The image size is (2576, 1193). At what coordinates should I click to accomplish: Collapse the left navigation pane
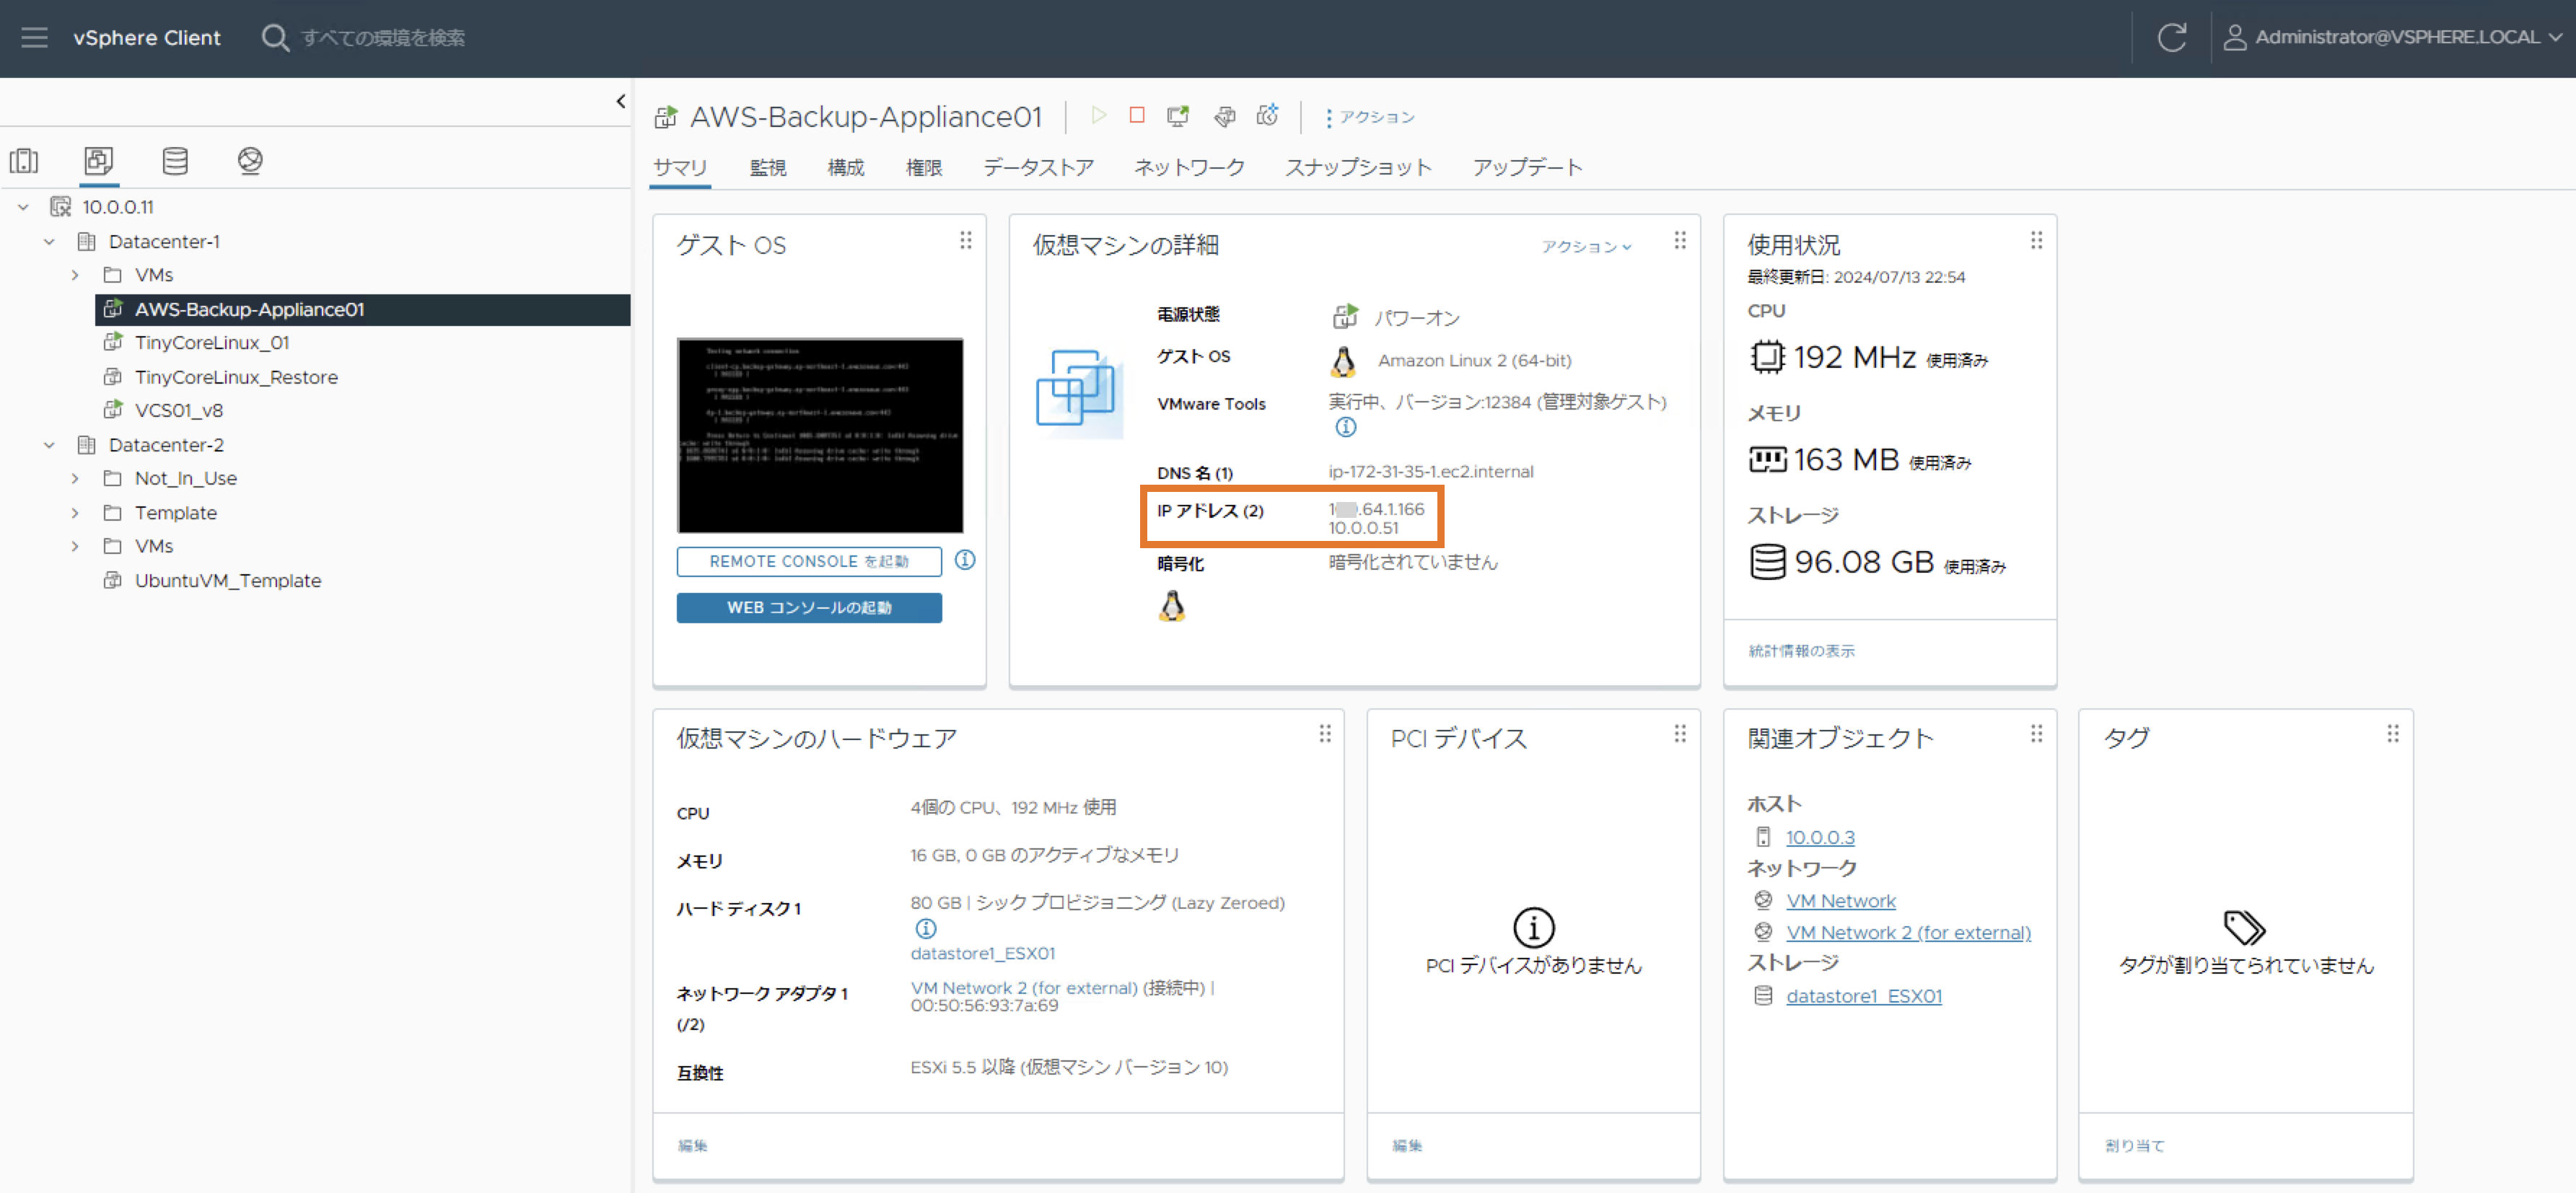coord(621,101)
